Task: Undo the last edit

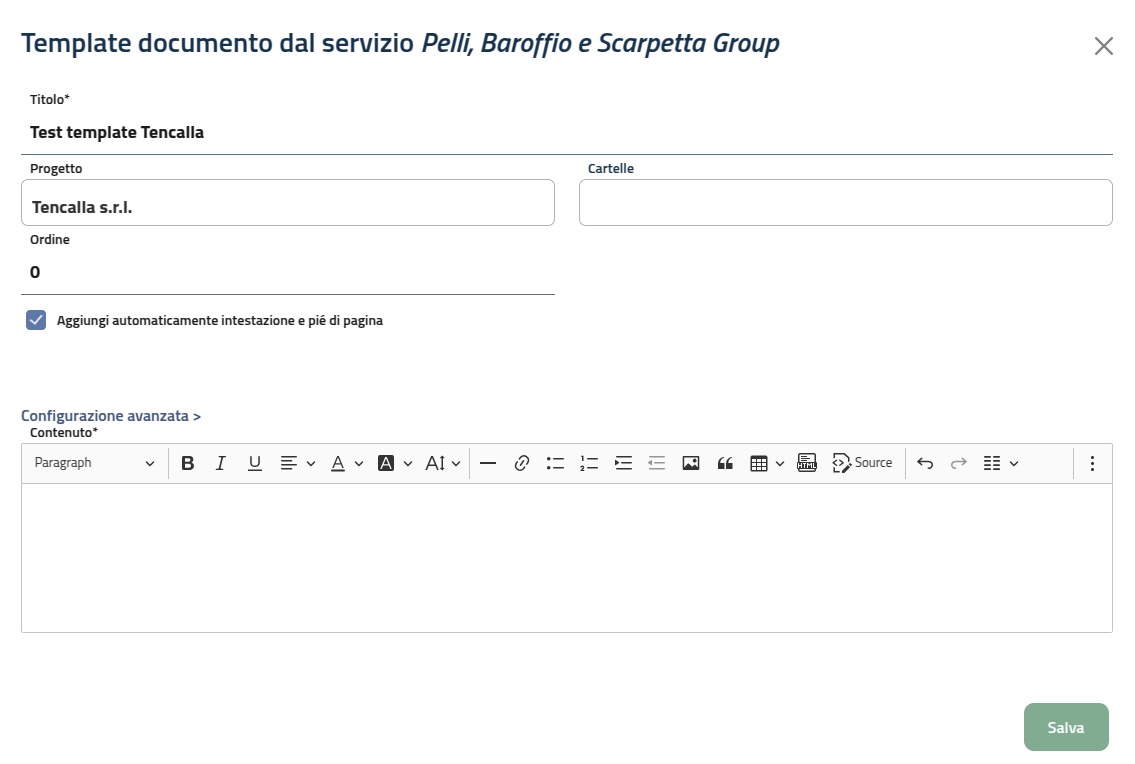Action: [x=925, y=463]
